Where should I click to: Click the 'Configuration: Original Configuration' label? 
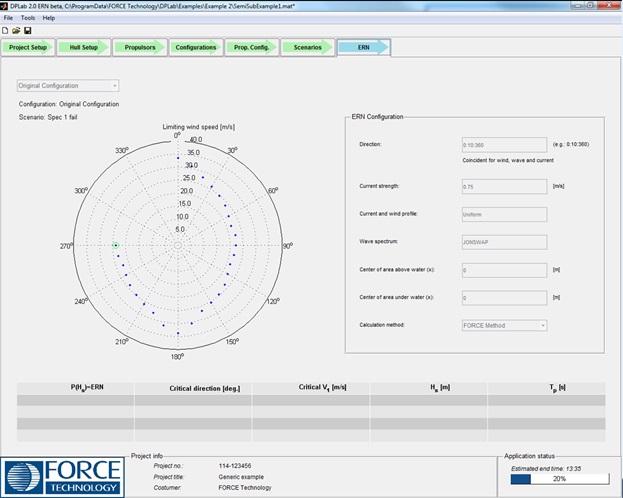(x=69, y=104)
